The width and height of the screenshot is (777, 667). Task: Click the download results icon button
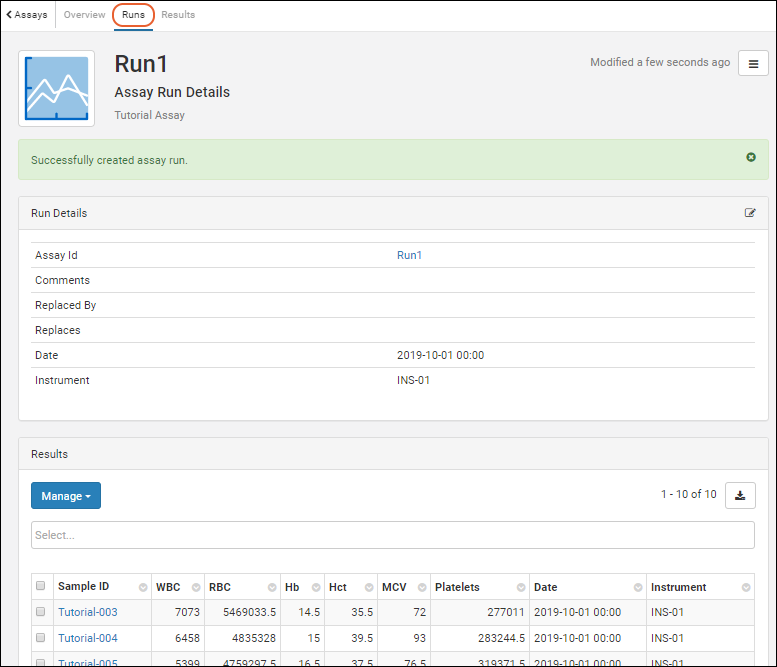coord(740,495)
